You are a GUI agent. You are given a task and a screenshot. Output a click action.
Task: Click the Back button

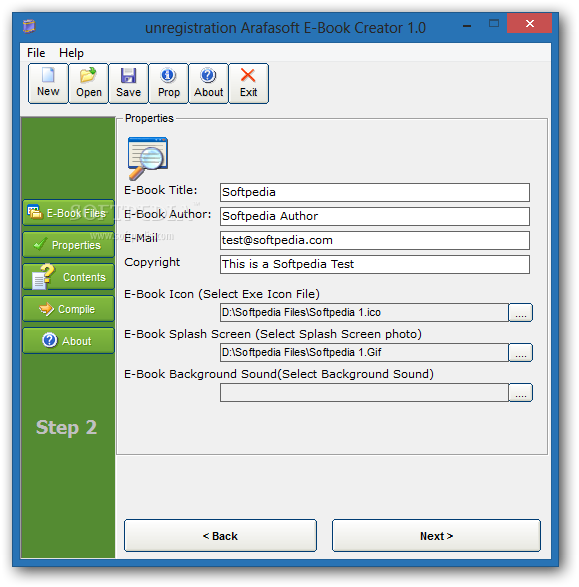[x=220, y=536]
